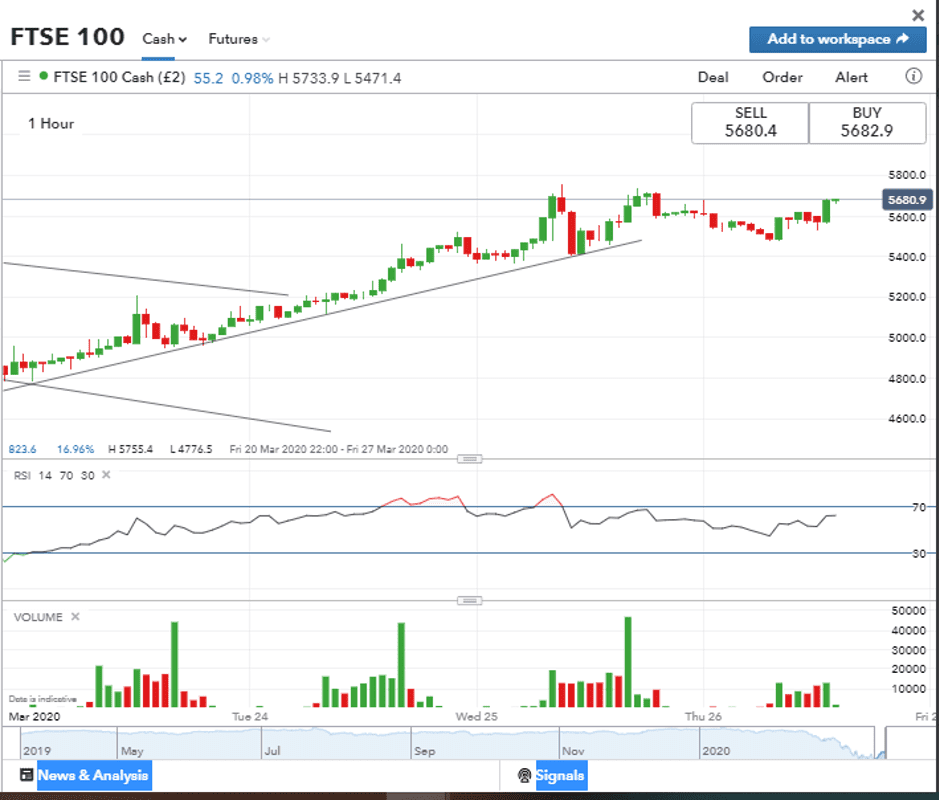Open the Deal tab
Viewport: 939px width, 800px height.
[713, 77]
